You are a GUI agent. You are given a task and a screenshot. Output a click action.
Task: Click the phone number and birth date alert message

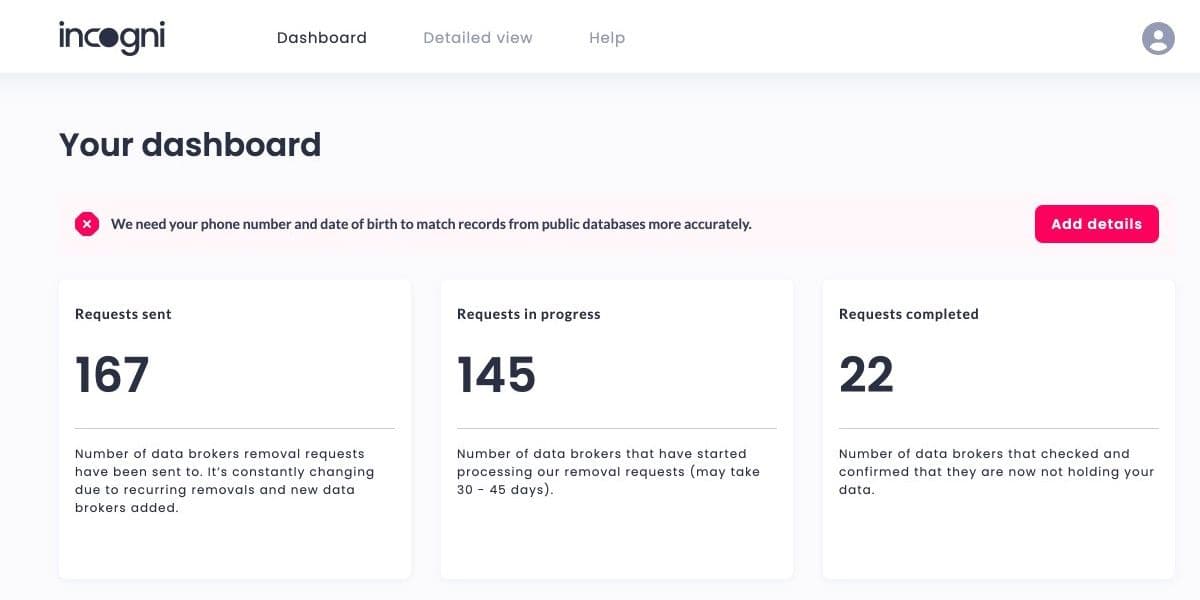tap(431, 224)
